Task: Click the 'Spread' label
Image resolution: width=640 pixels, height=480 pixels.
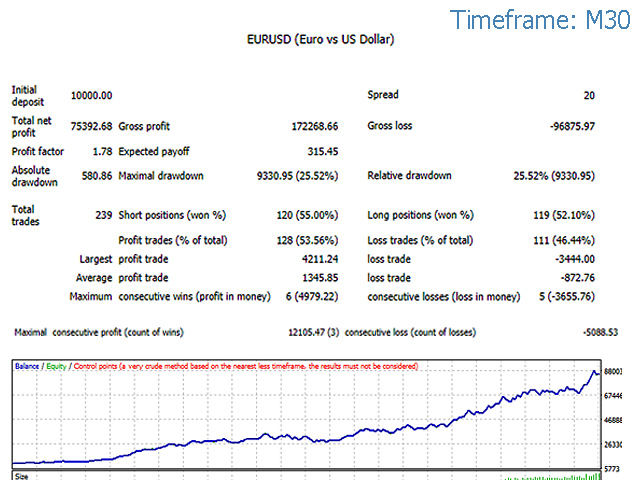Action: tap(383, 95)
